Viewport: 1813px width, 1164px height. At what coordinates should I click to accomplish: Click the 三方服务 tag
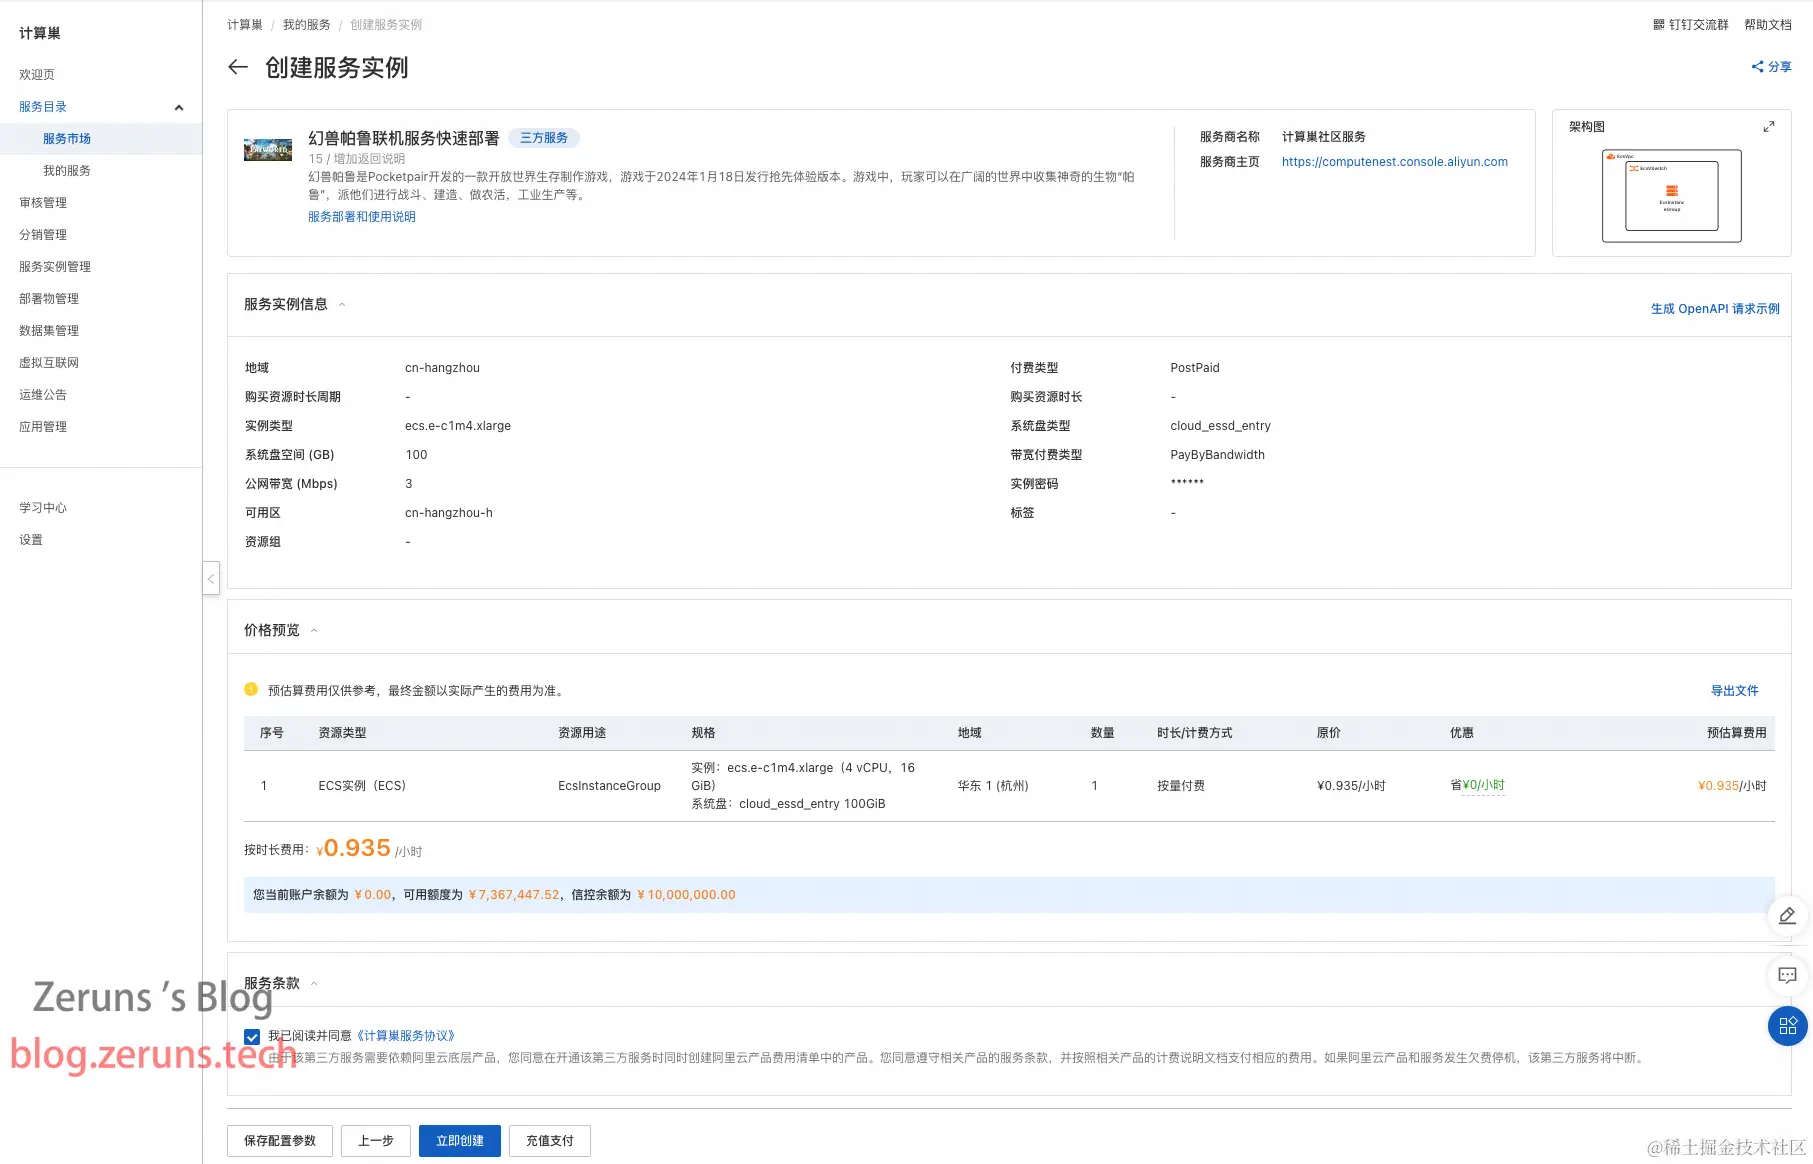tap(544, 138)
